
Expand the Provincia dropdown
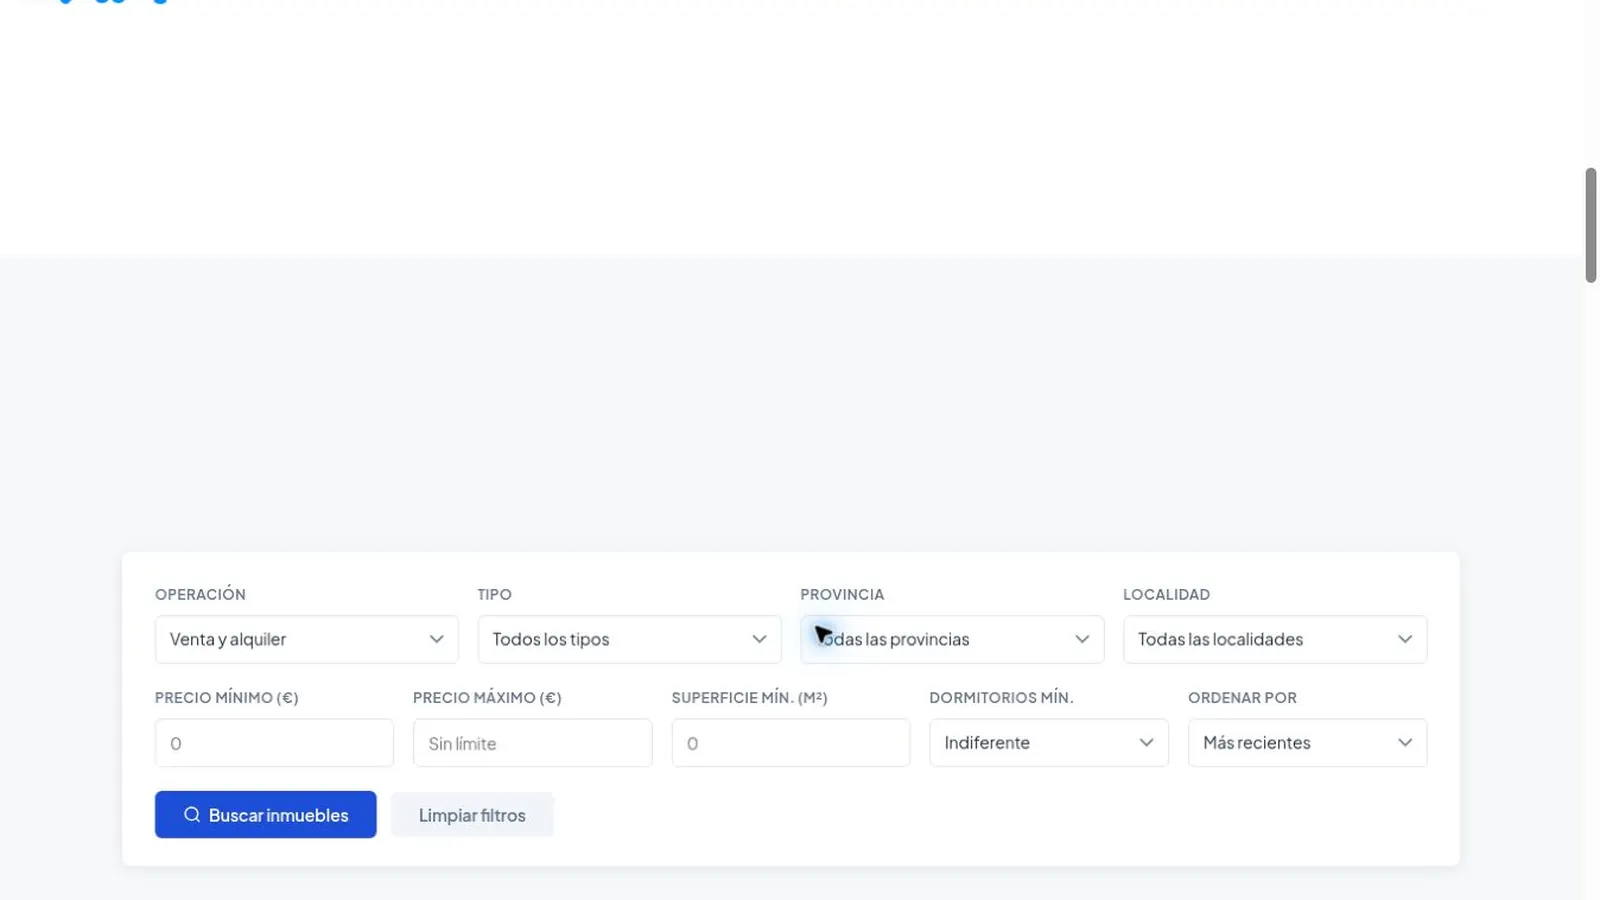[952, 639]
